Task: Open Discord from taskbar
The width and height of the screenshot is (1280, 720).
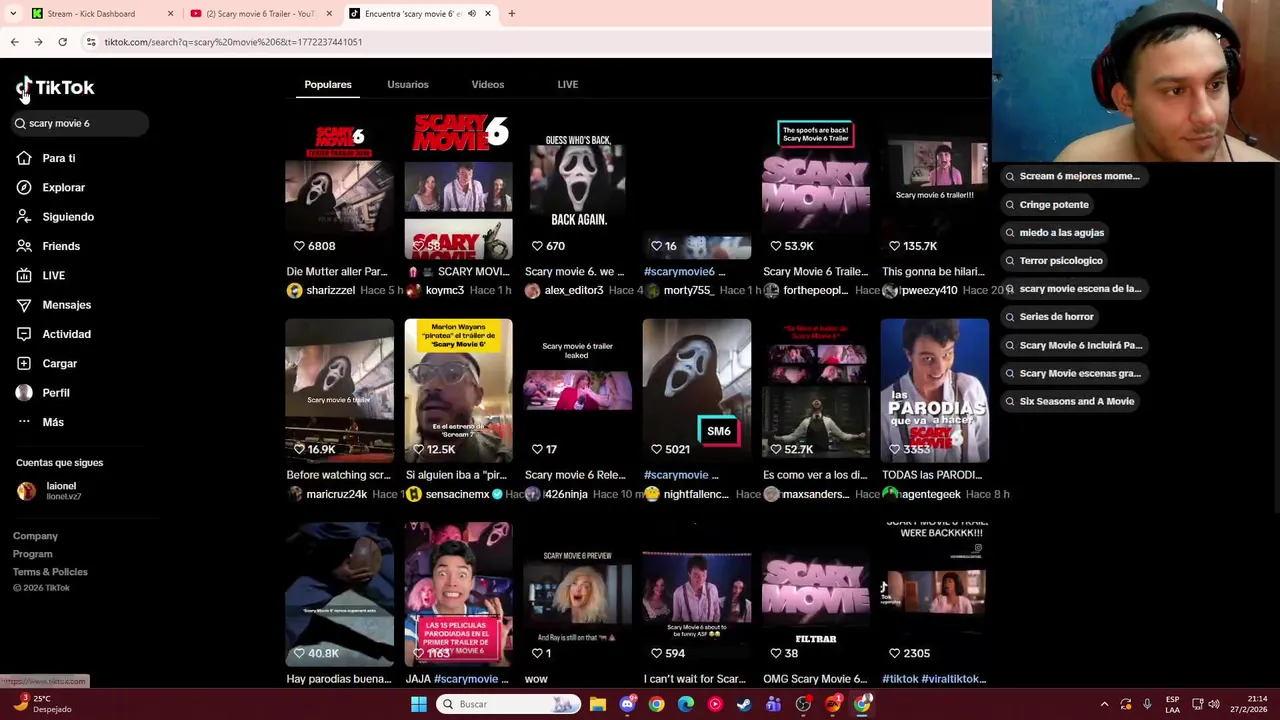Action: point(627,704)
